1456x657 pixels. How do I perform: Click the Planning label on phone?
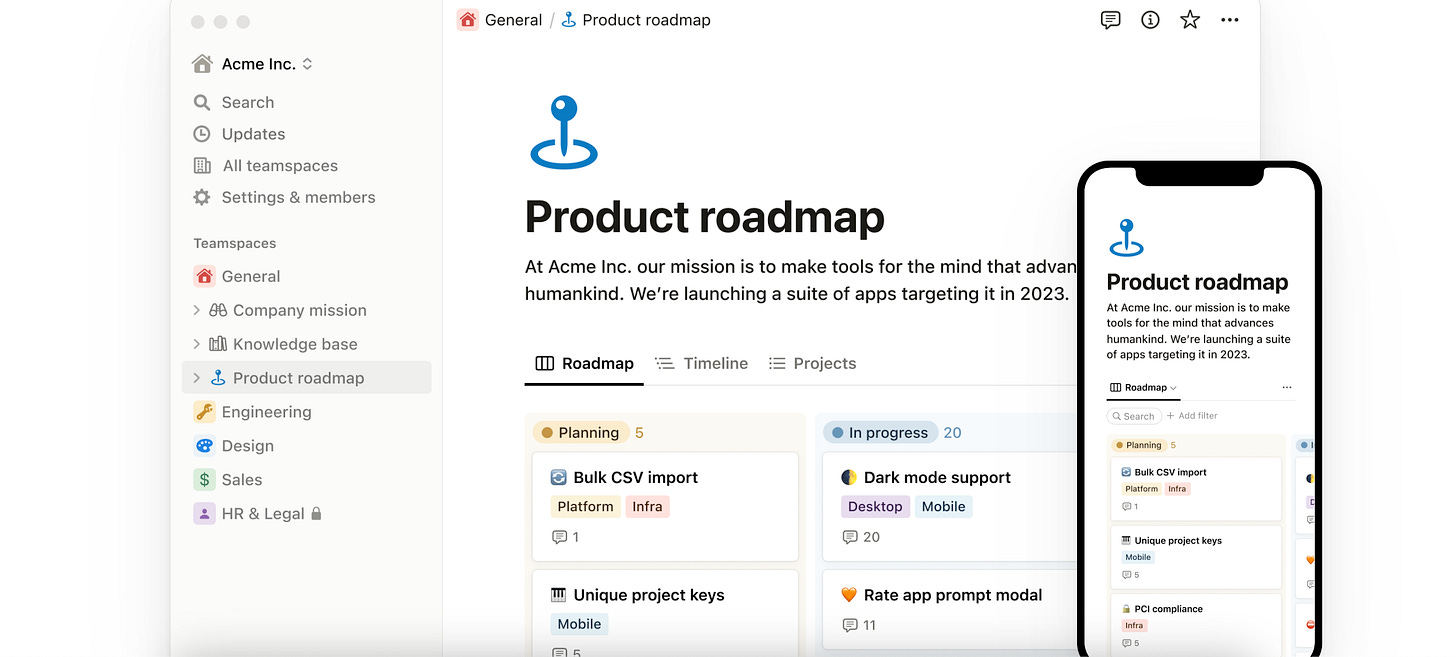[1138, 445]
